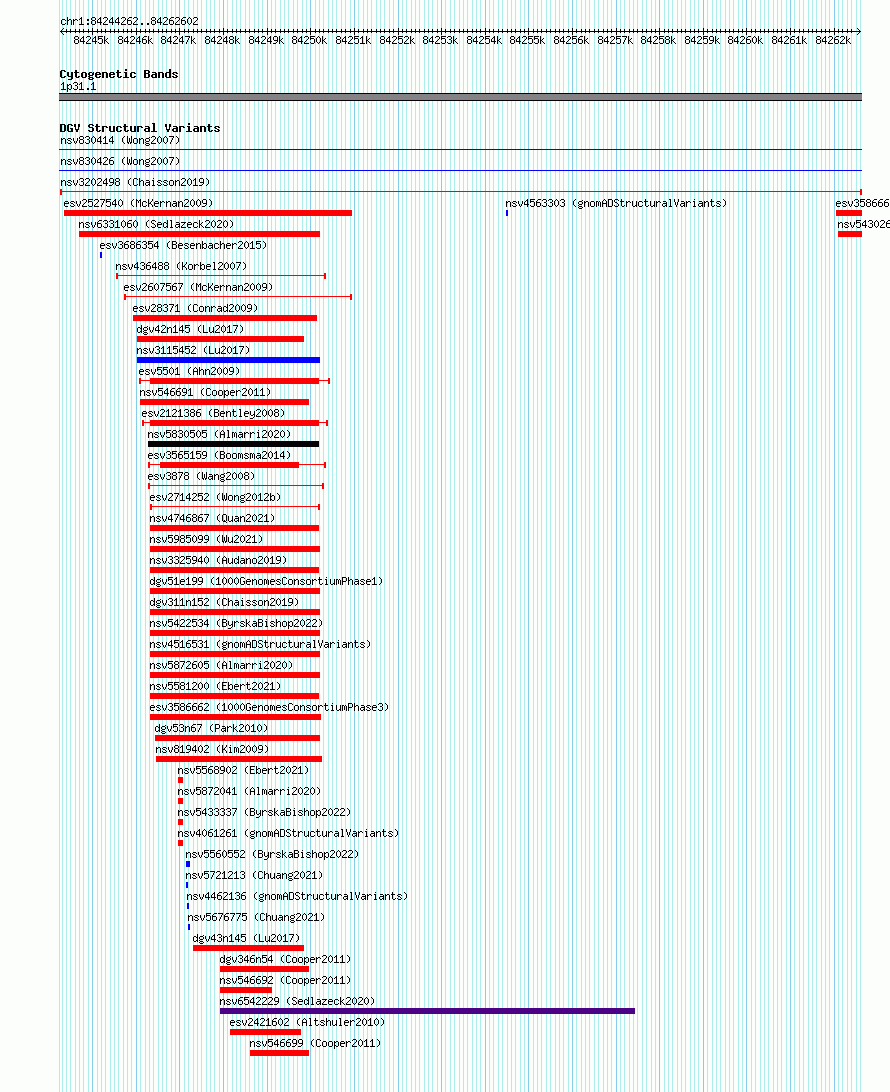
Task: Select dgv53n67 (Park2010) label
Action: 211,728
